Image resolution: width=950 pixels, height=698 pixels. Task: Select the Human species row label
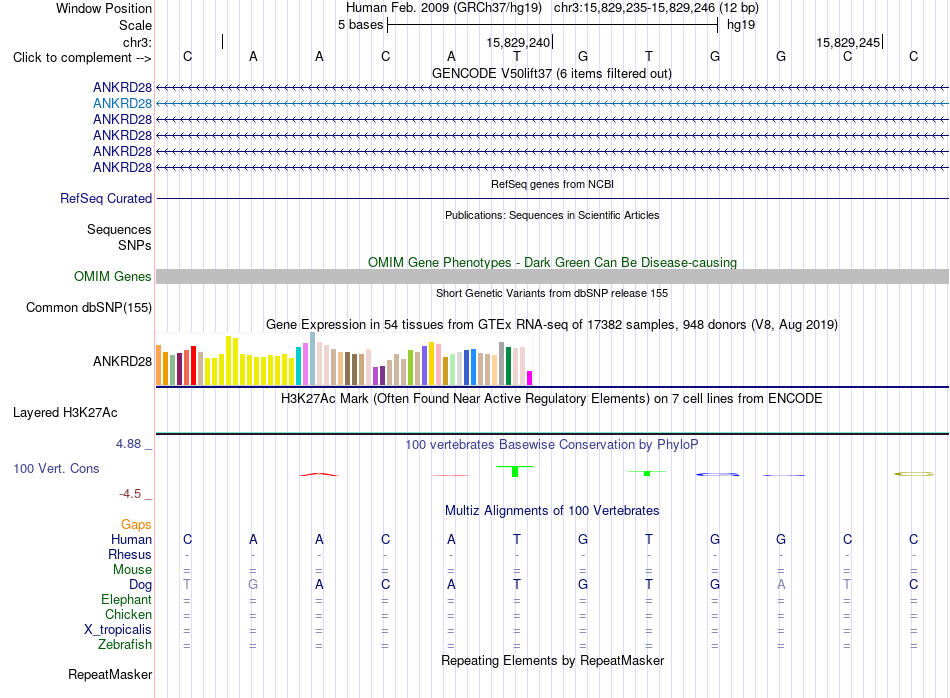pos(131,539)
